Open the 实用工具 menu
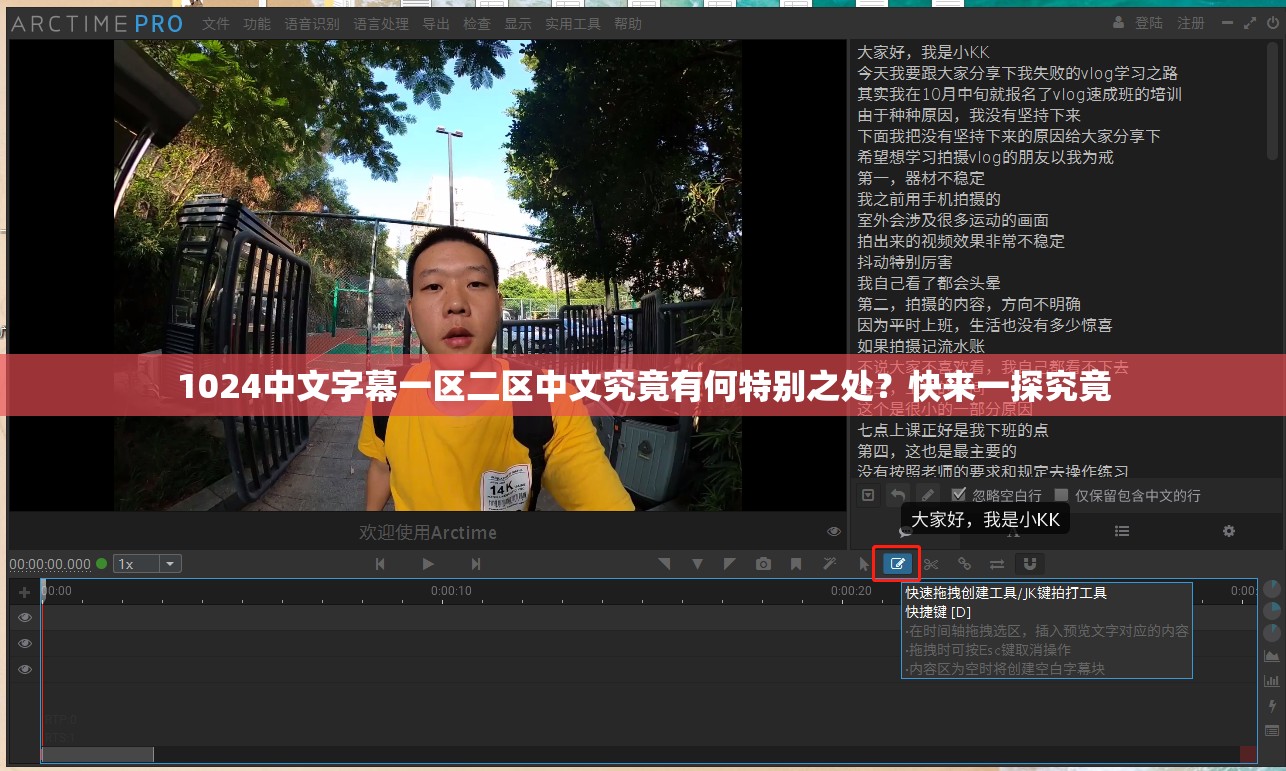 pos(573,23)
